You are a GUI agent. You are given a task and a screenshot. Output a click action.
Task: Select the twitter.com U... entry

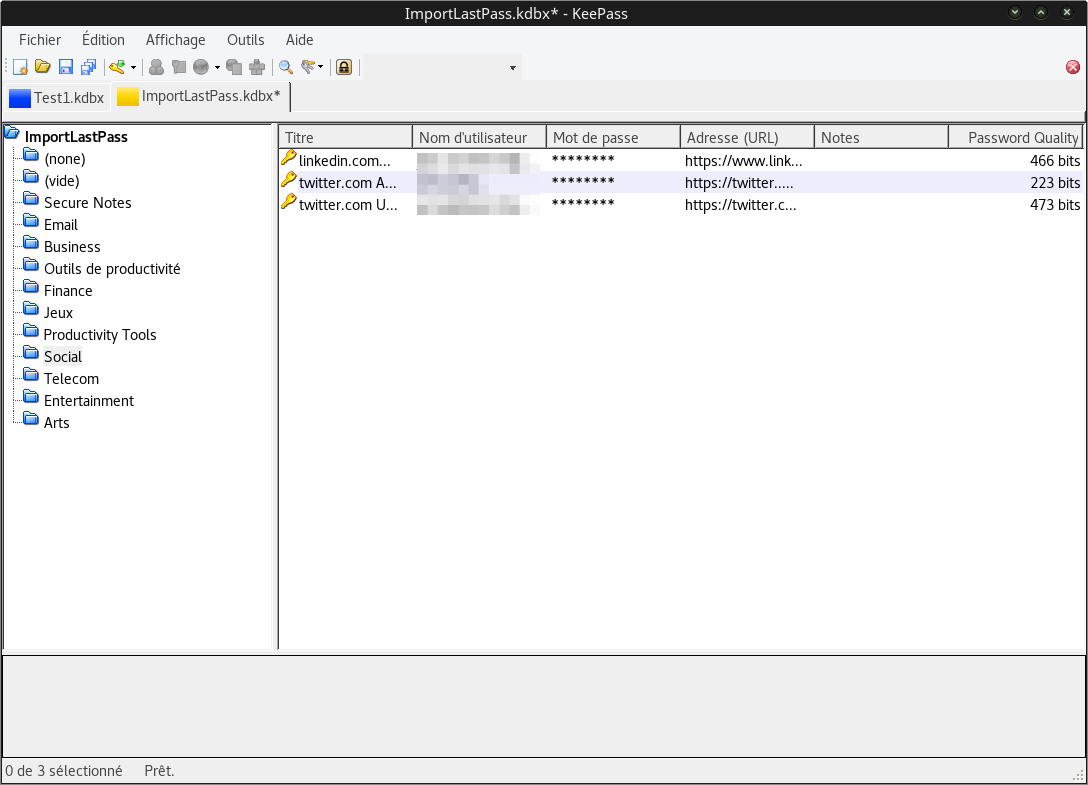click(681, 205)
